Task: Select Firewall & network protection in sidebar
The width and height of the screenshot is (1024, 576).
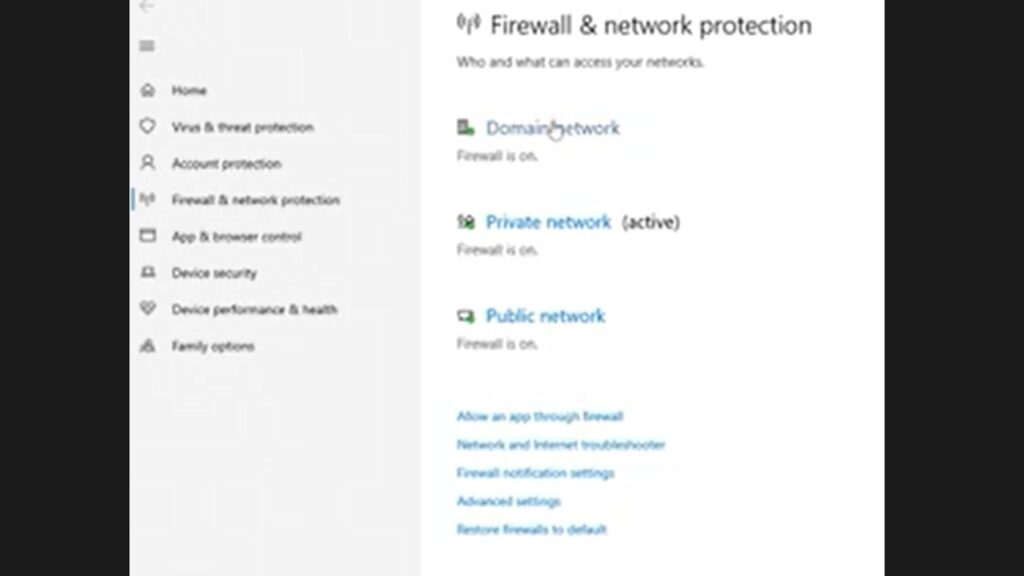Action: [x=255, y=200]
